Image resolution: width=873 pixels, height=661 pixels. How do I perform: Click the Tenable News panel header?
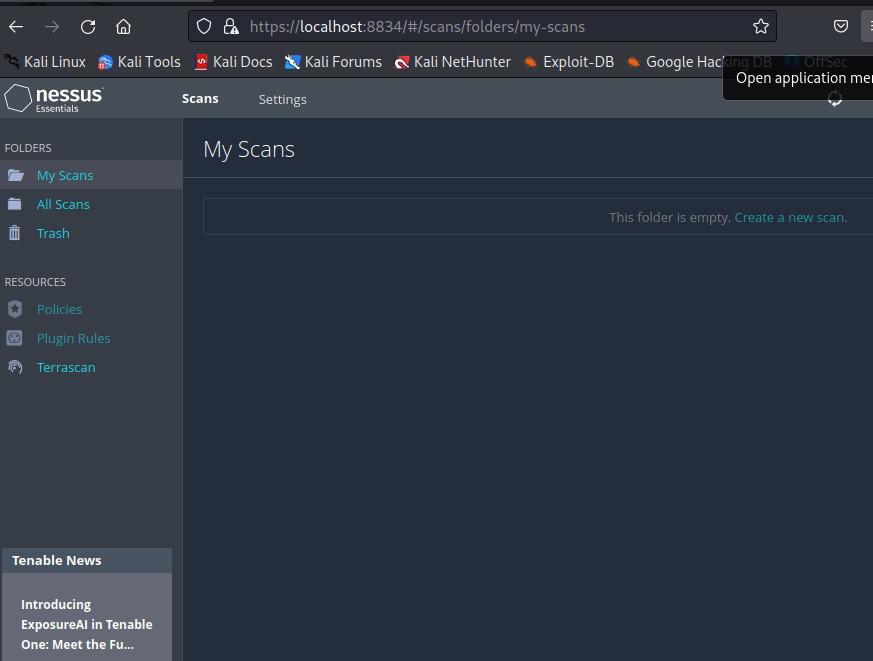point(87,561)
